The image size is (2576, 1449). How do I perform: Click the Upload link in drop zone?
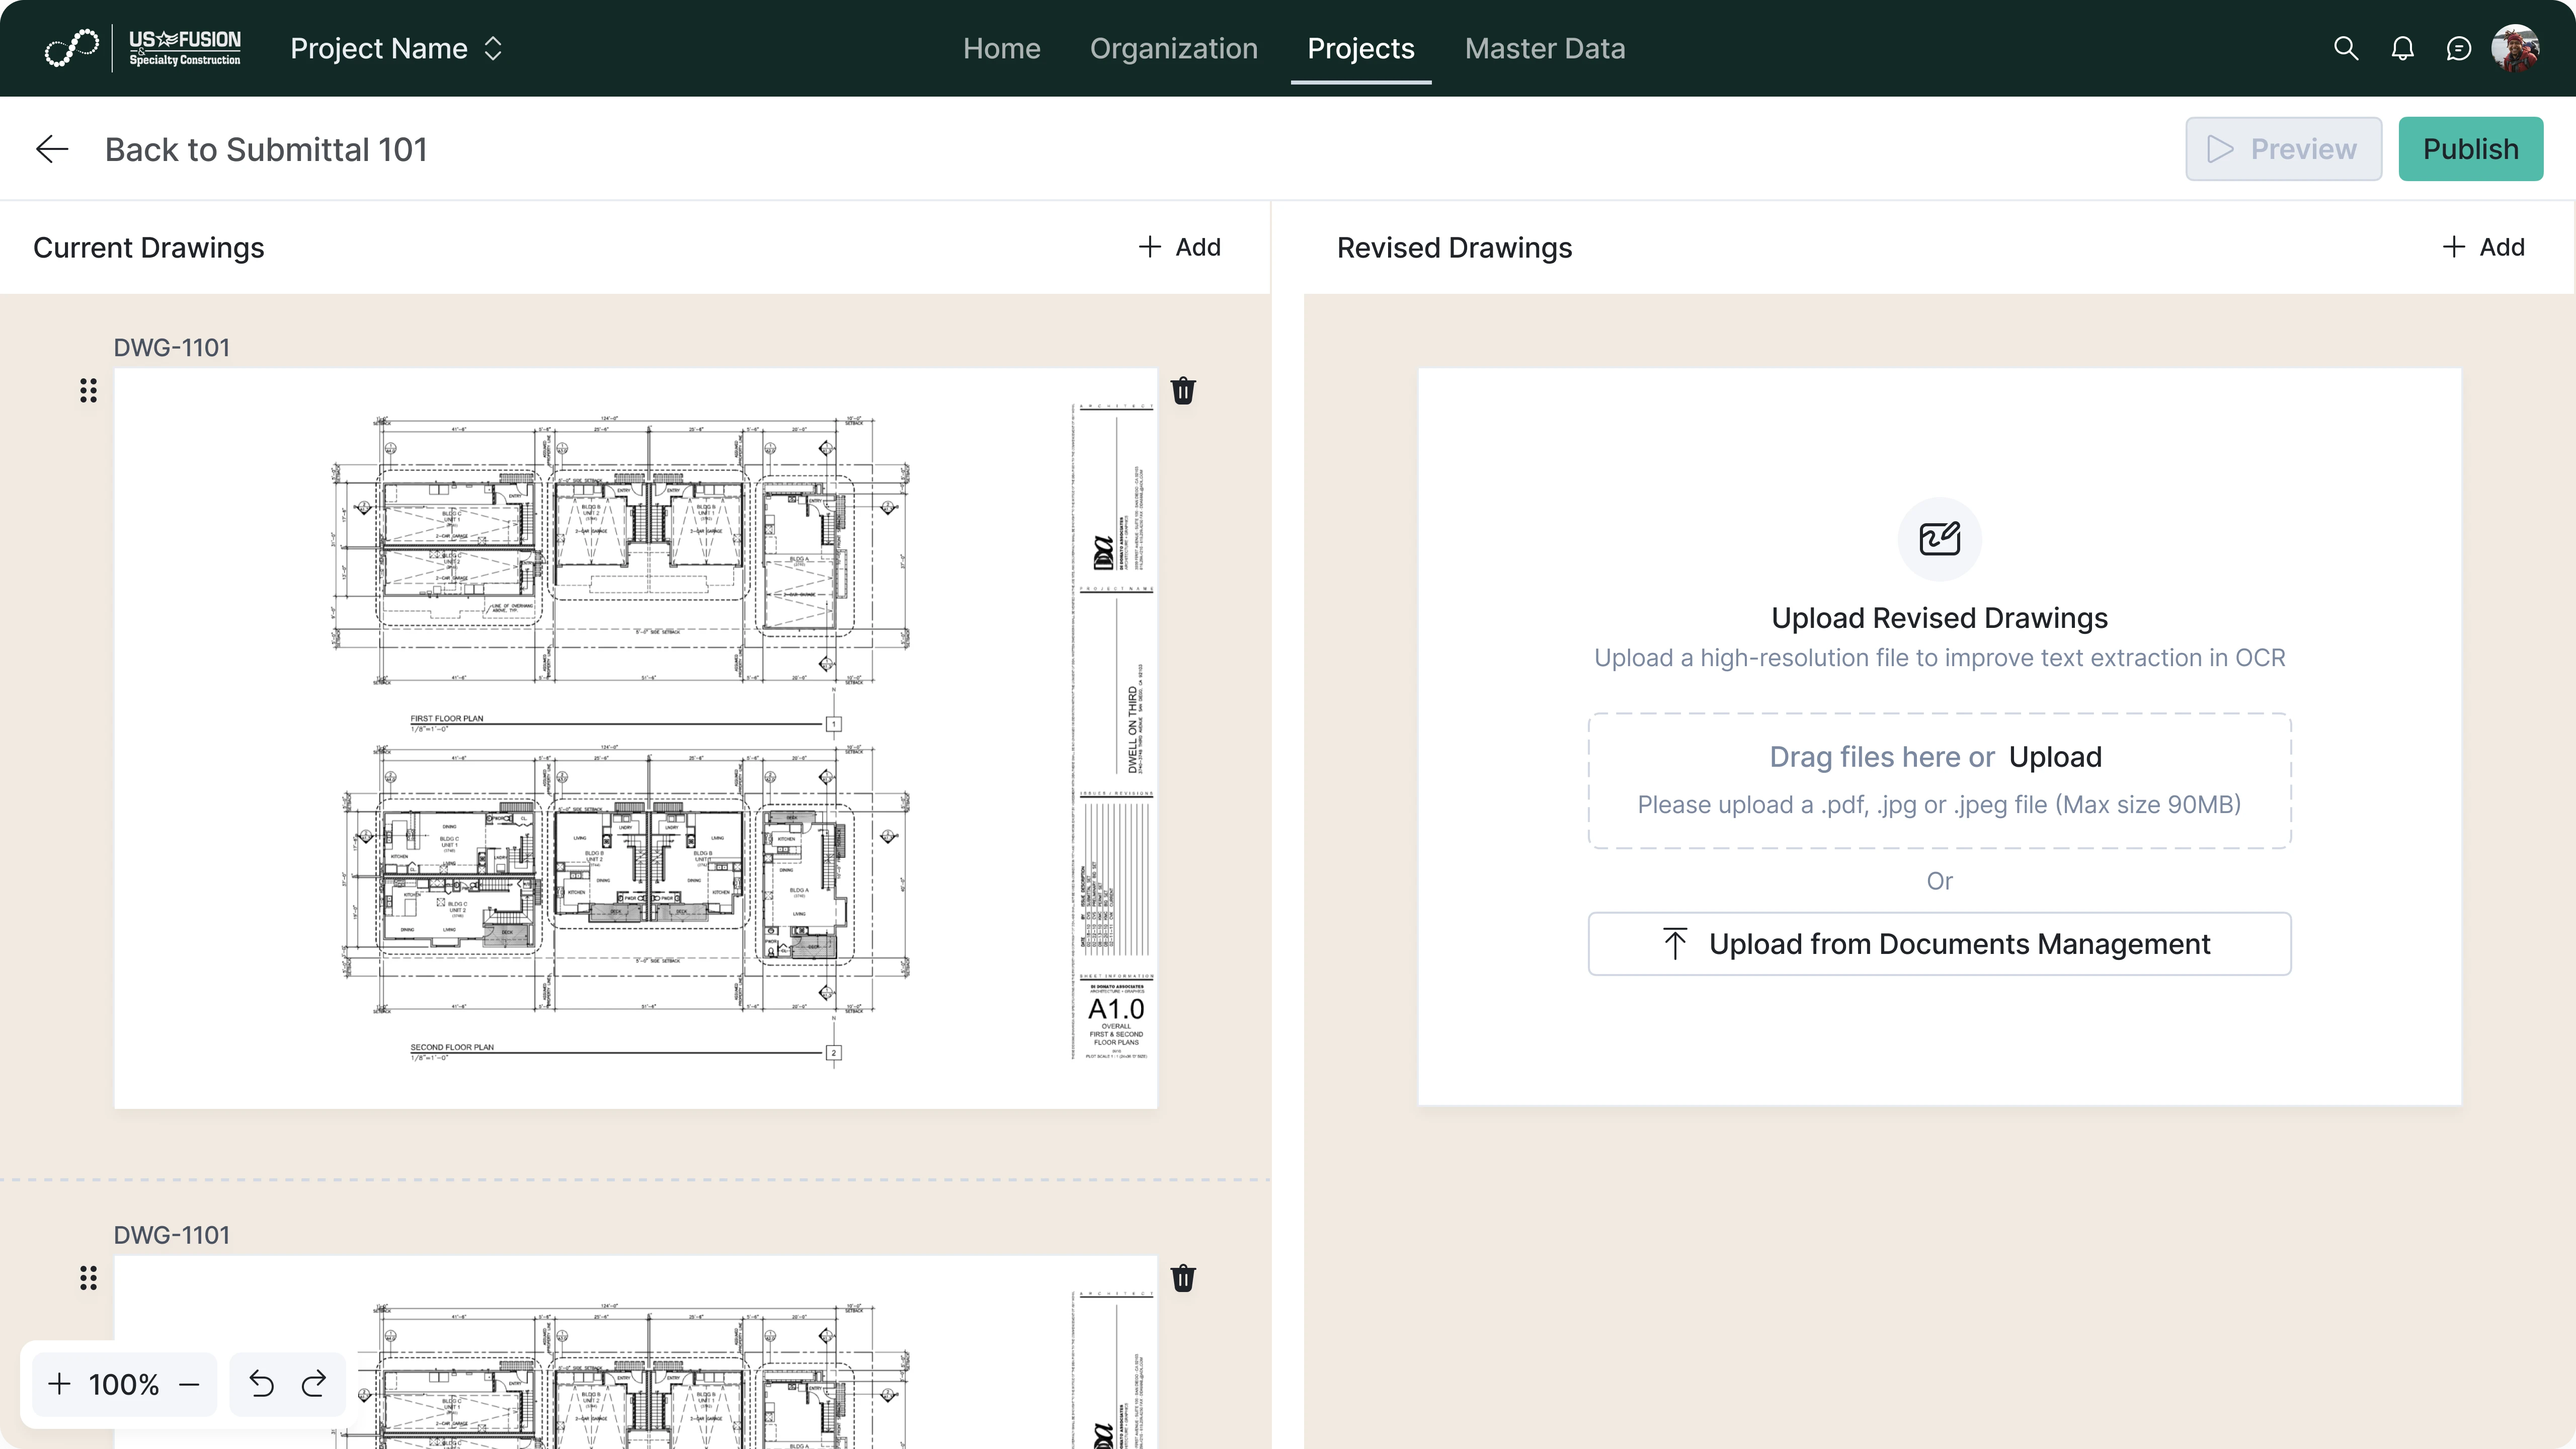2055,757
